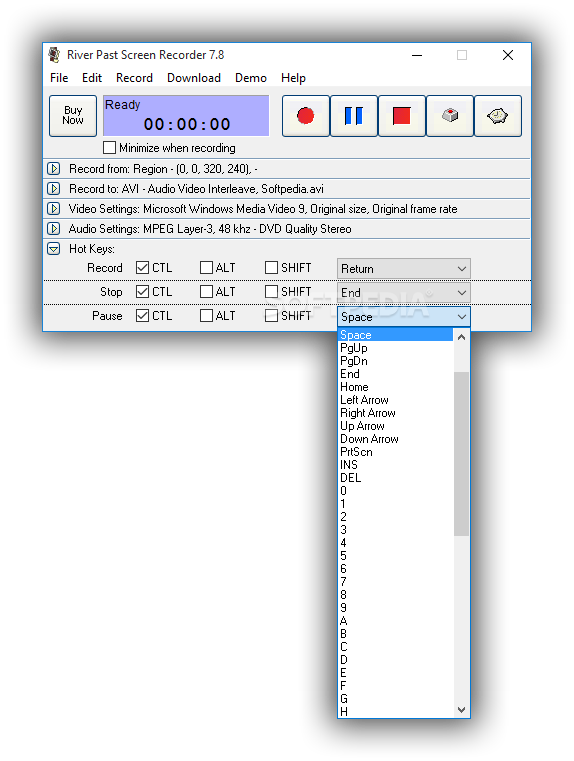This screenshot has width=574, height=761.
Task: Expand the Audio Settings section
Action: [x=53, y=229]
